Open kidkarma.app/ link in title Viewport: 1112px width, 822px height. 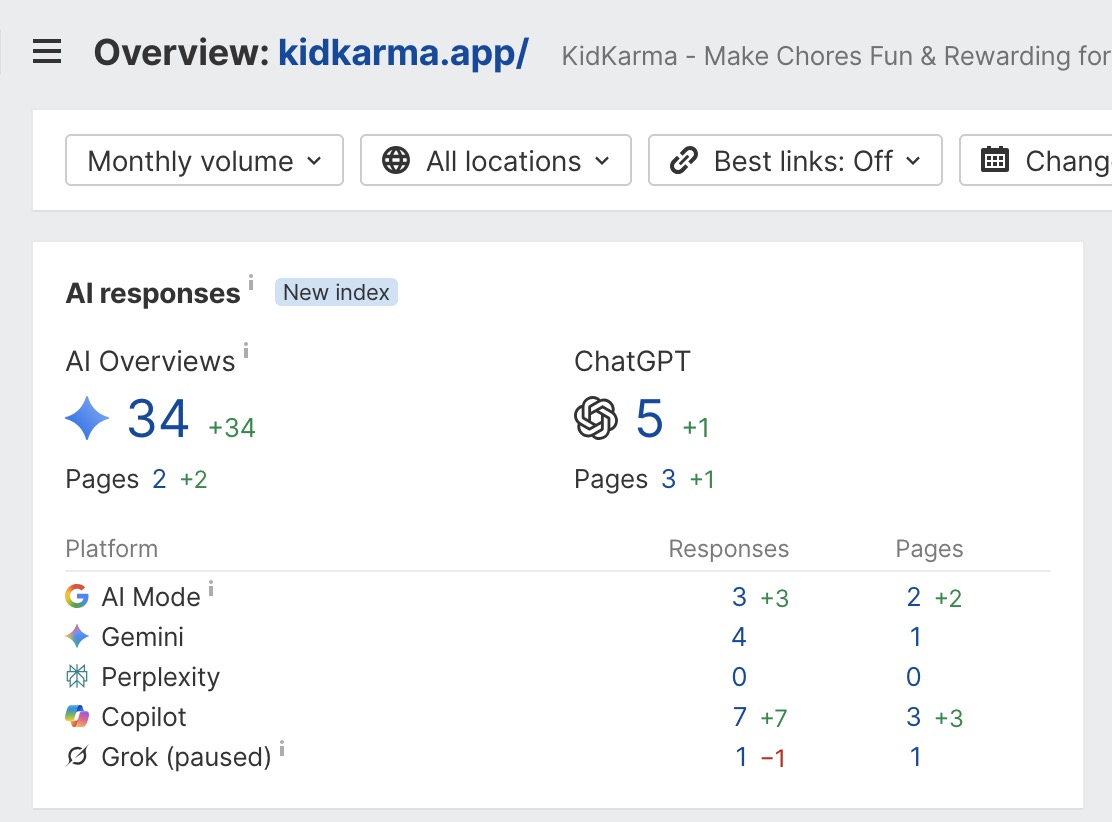click(404, 52)
